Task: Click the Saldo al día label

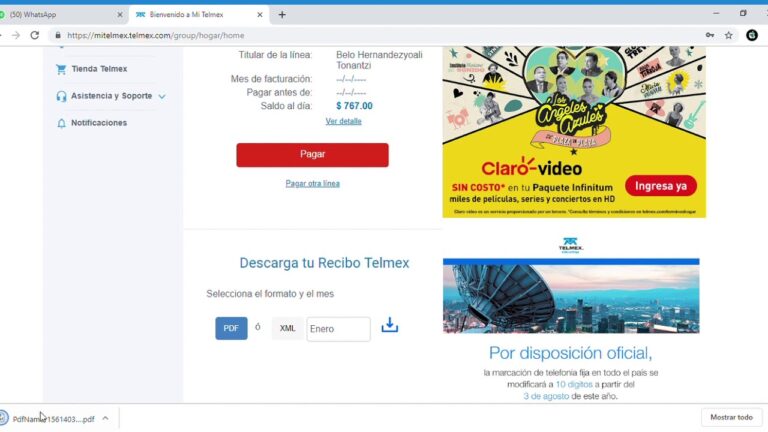Action: pos(286,106)
